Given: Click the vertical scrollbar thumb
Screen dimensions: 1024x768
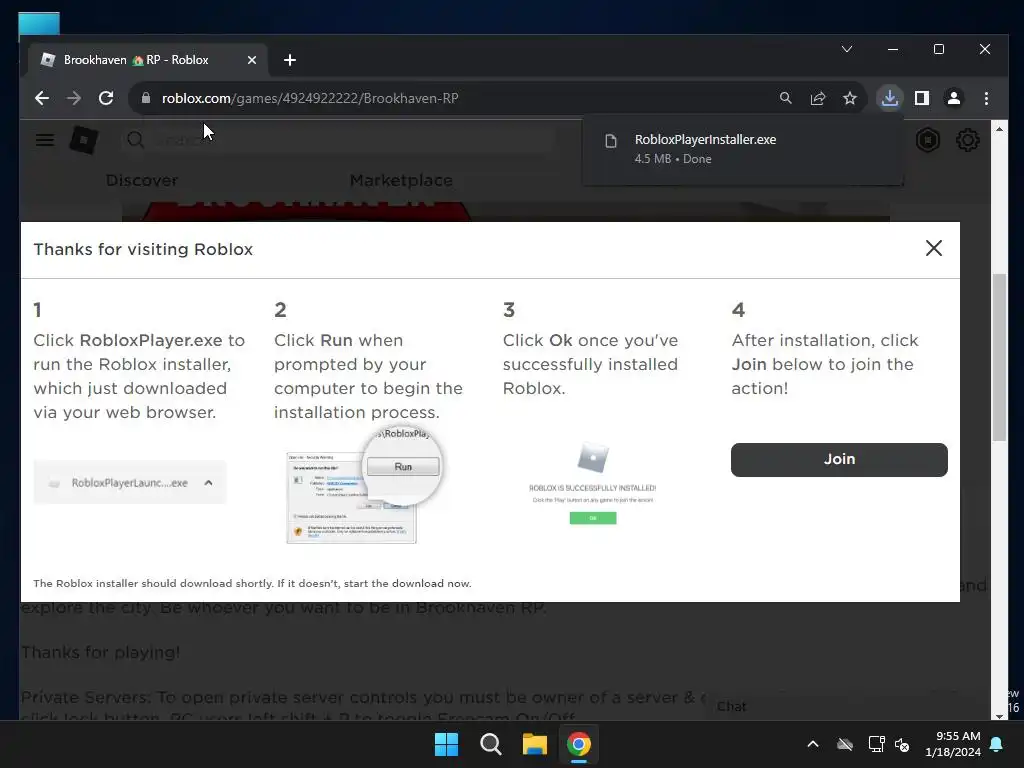Looking at the screenshot, I should [x=999, y=357].
